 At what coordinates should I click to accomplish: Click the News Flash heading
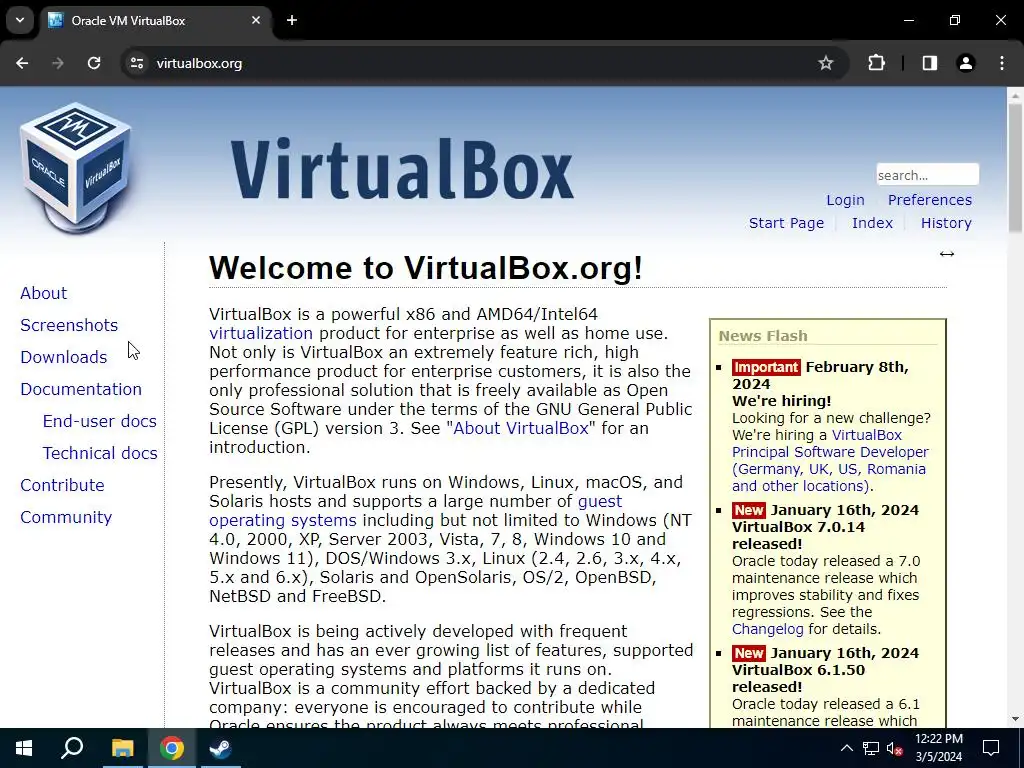[763, 336]
